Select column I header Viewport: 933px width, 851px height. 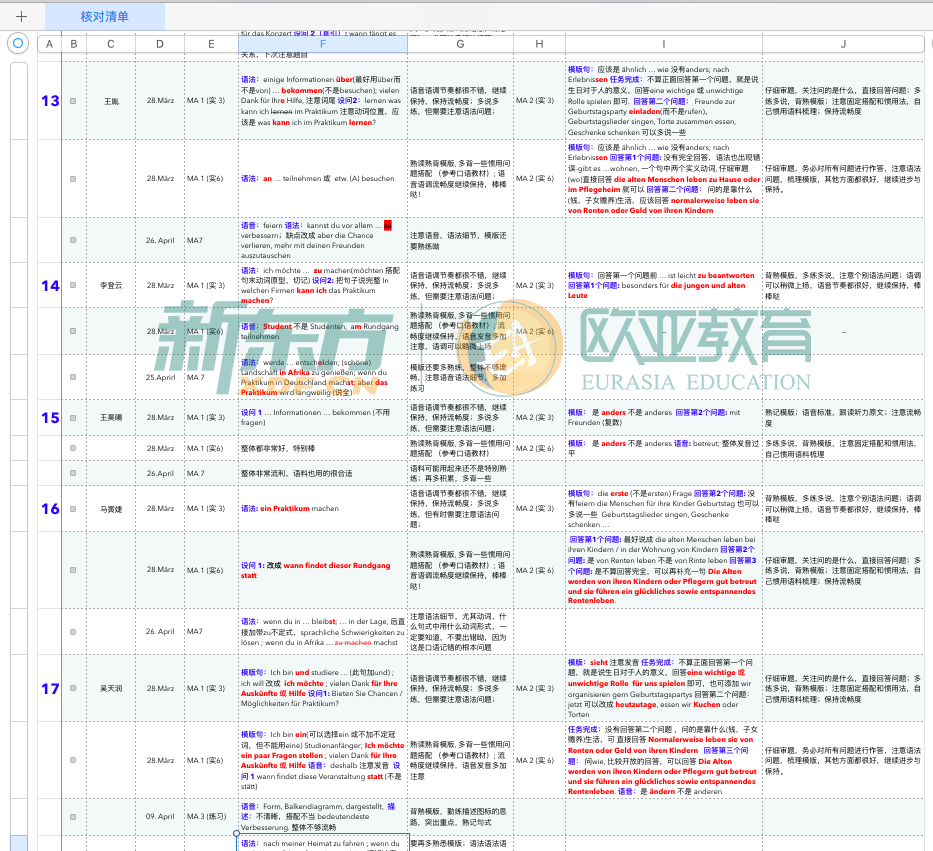tap(663, 44)
